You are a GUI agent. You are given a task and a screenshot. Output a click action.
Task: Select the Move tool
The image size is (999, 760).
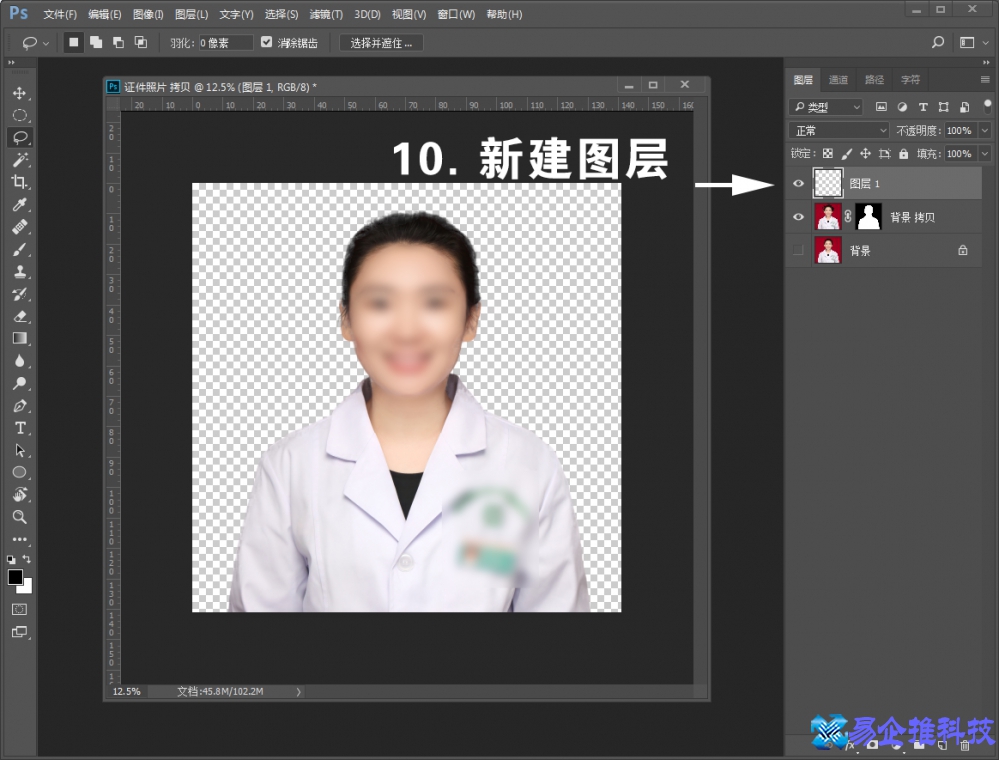point(20,92)
